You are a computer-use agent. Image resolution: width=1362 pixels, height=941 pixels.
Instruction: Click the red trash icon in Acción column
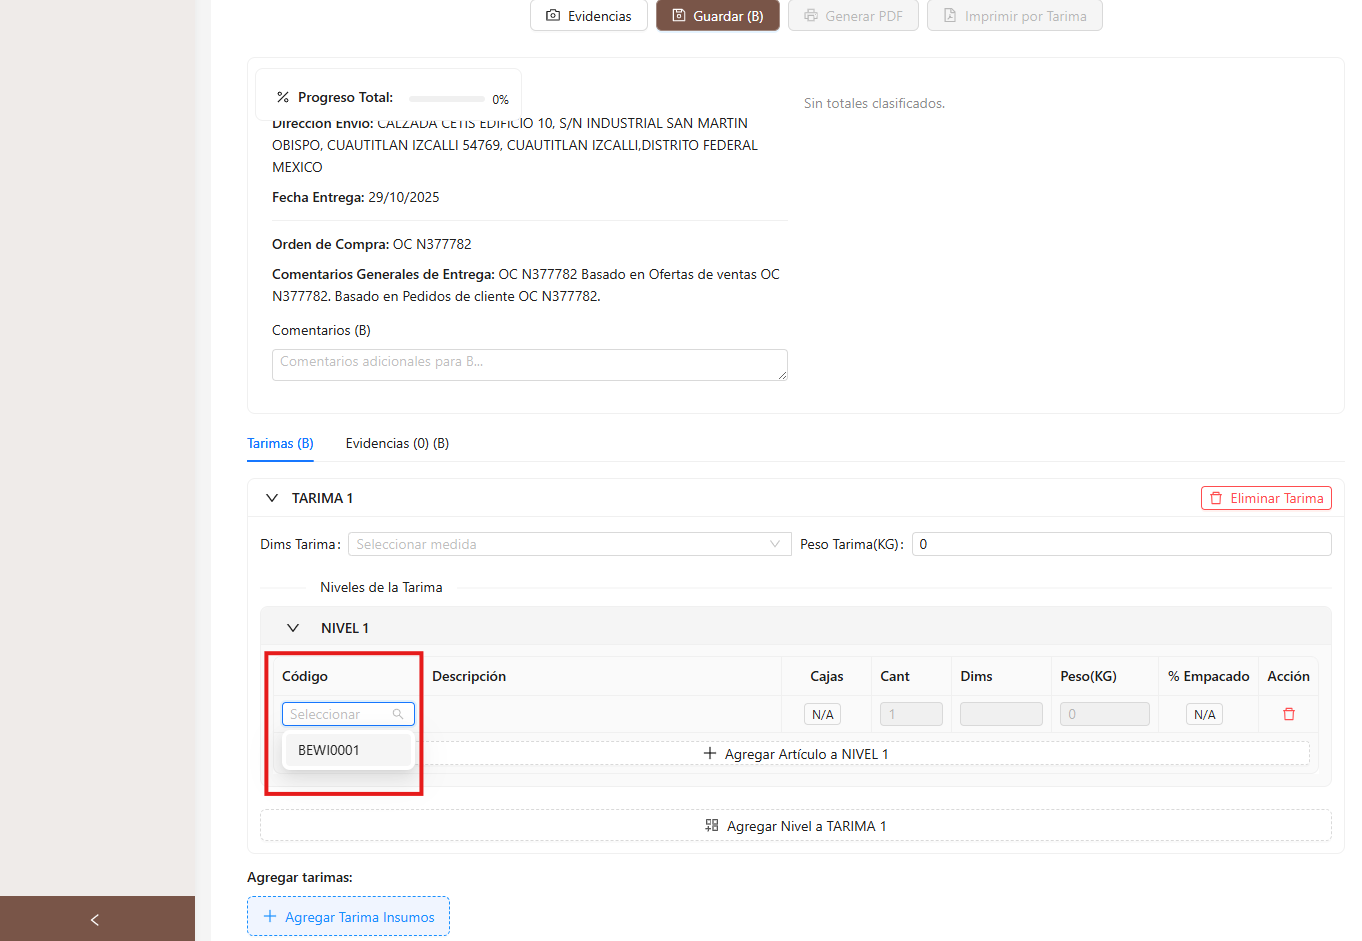click(1289, 714)
